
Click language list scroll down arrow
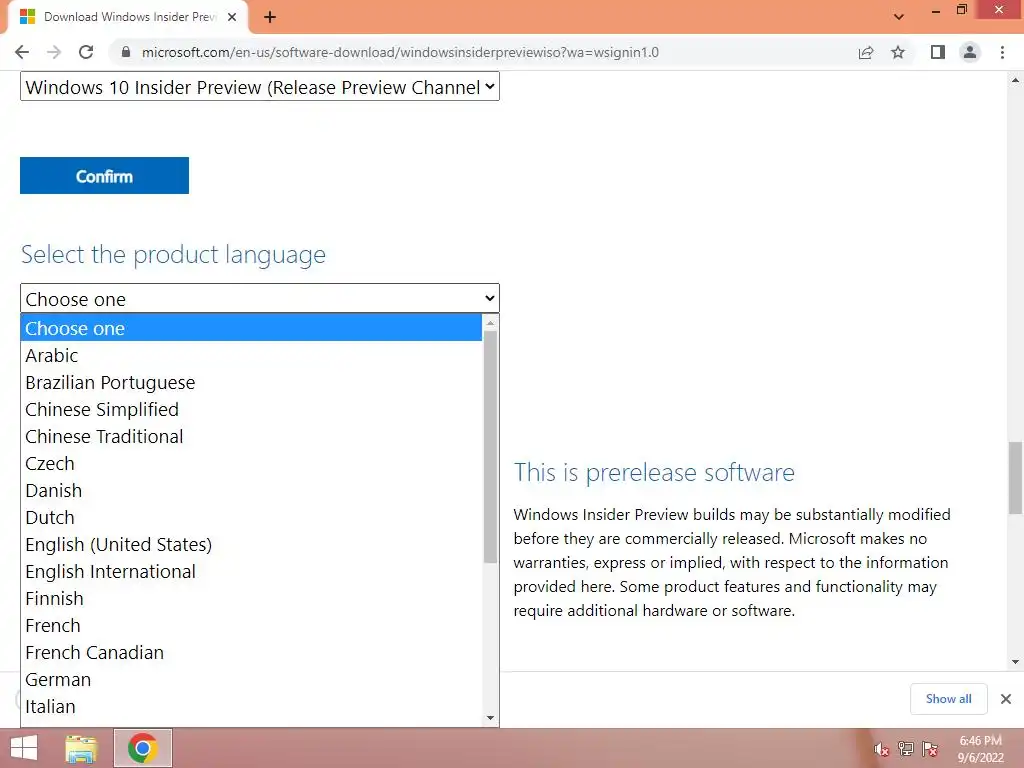pos(490,718)
